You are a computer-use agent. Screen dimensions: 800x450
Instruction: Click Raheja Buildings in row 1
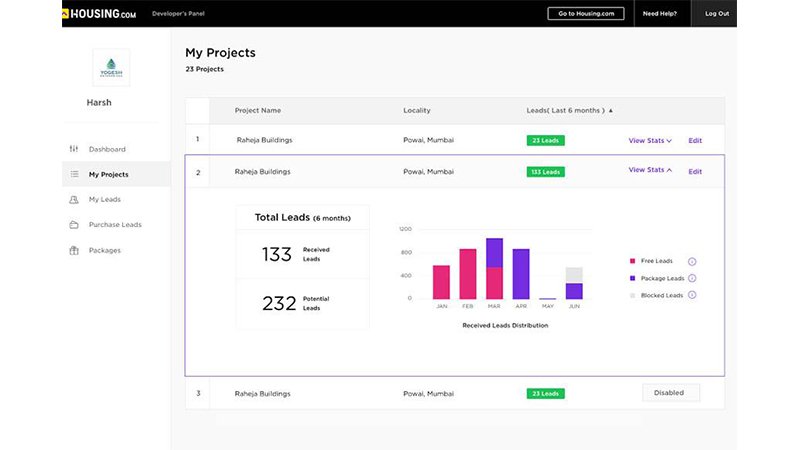264,140
